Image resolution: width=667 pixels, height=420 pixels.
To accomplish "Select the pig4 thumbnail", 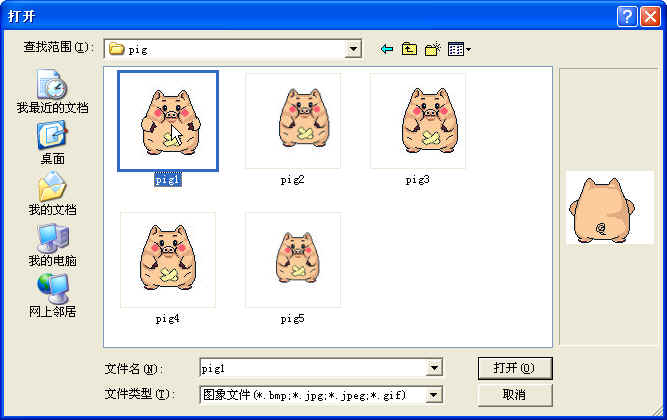I will click(x=168, y=260).
